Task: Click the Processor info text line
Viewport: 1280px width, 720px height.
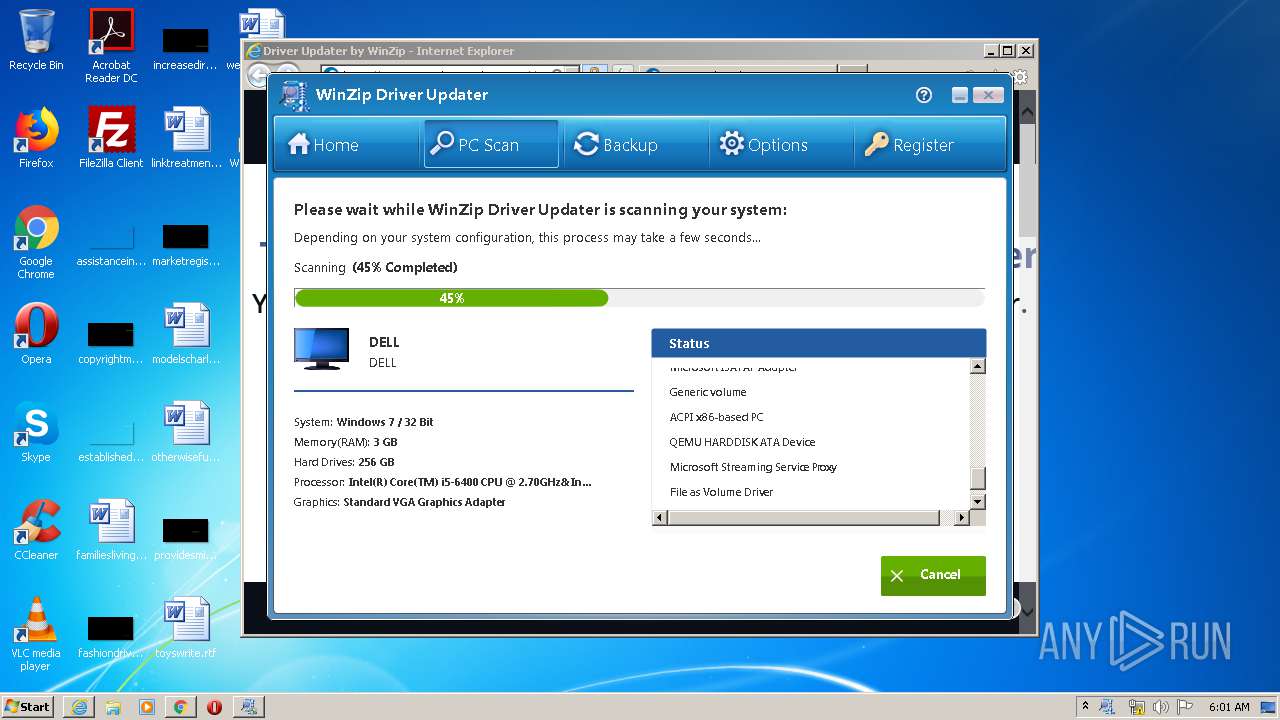Action: tap(442, 482)
